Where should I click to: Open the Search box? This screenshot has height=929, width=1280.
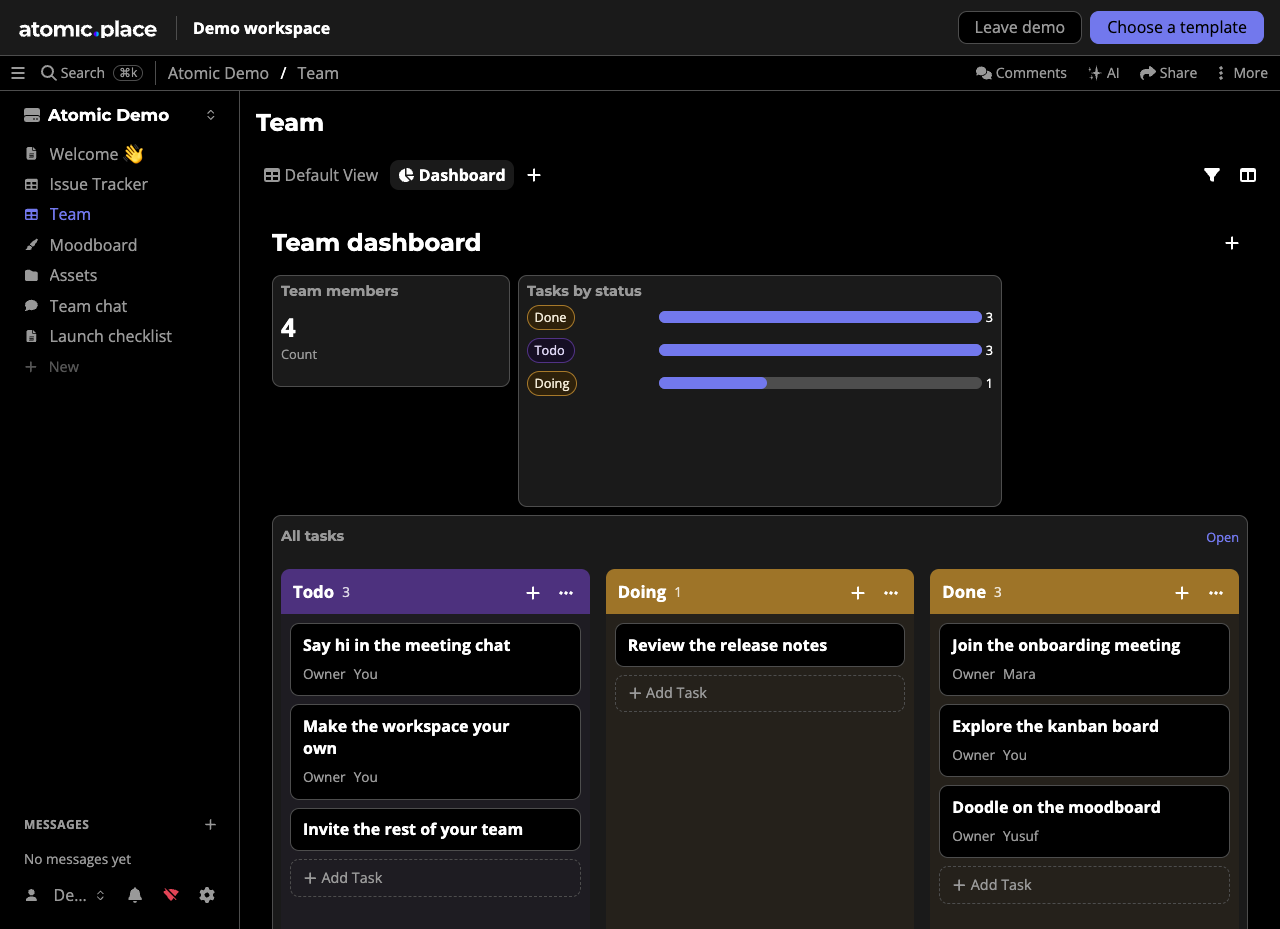coord(92,73)
